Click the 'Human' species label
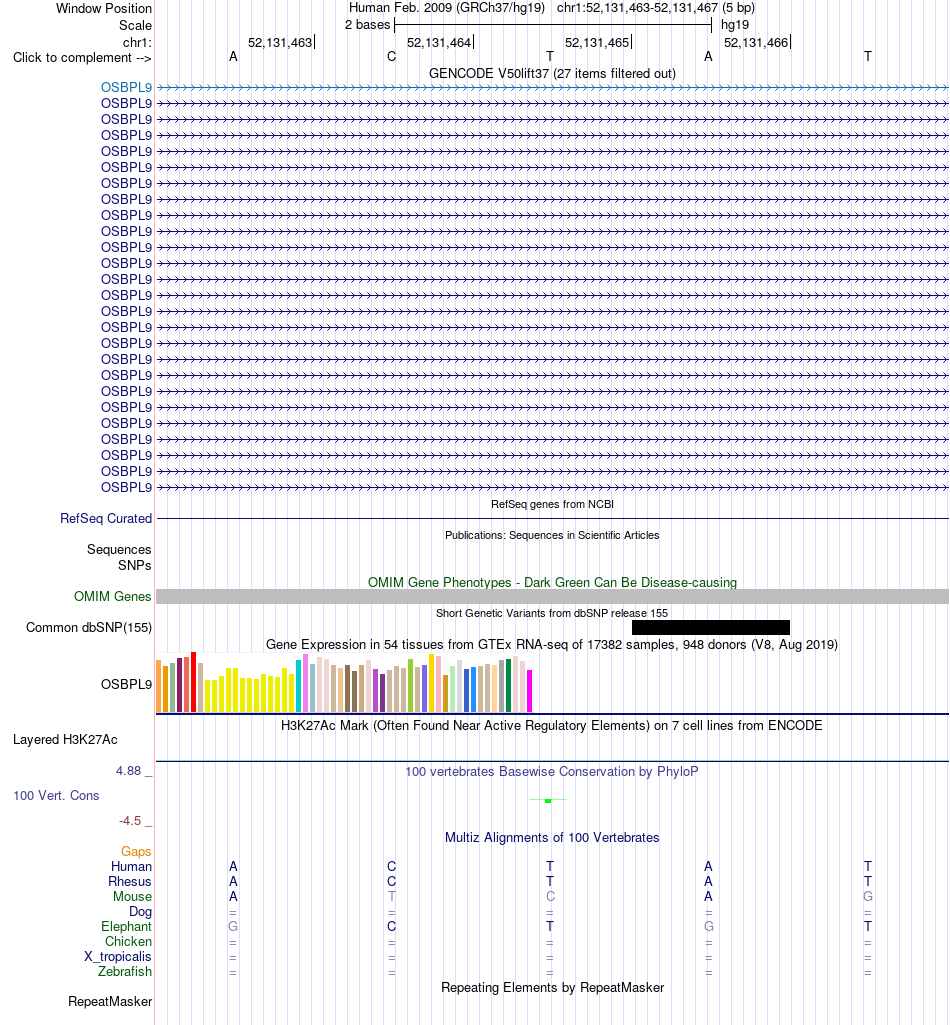Viewport: 950px width, 1025px height. click(x=131, y=867)
